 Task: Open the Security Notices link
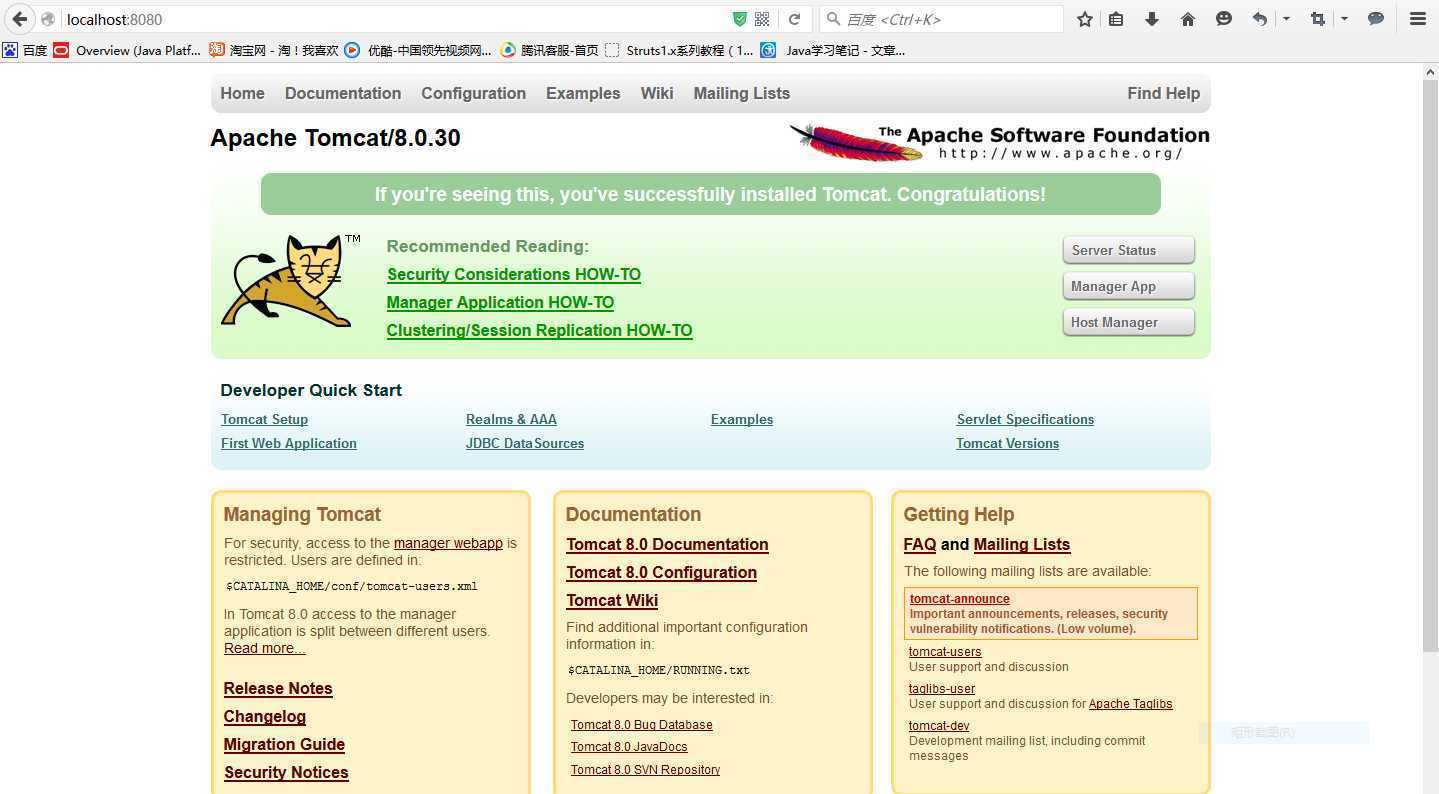286,772
